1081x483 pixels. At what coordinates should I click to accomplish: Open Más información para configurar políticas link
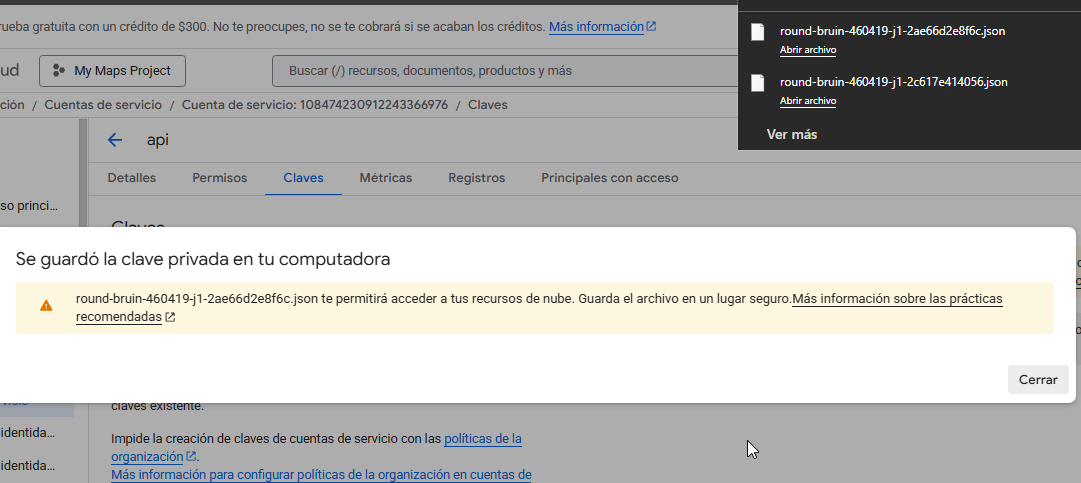[x=321, y=474]
